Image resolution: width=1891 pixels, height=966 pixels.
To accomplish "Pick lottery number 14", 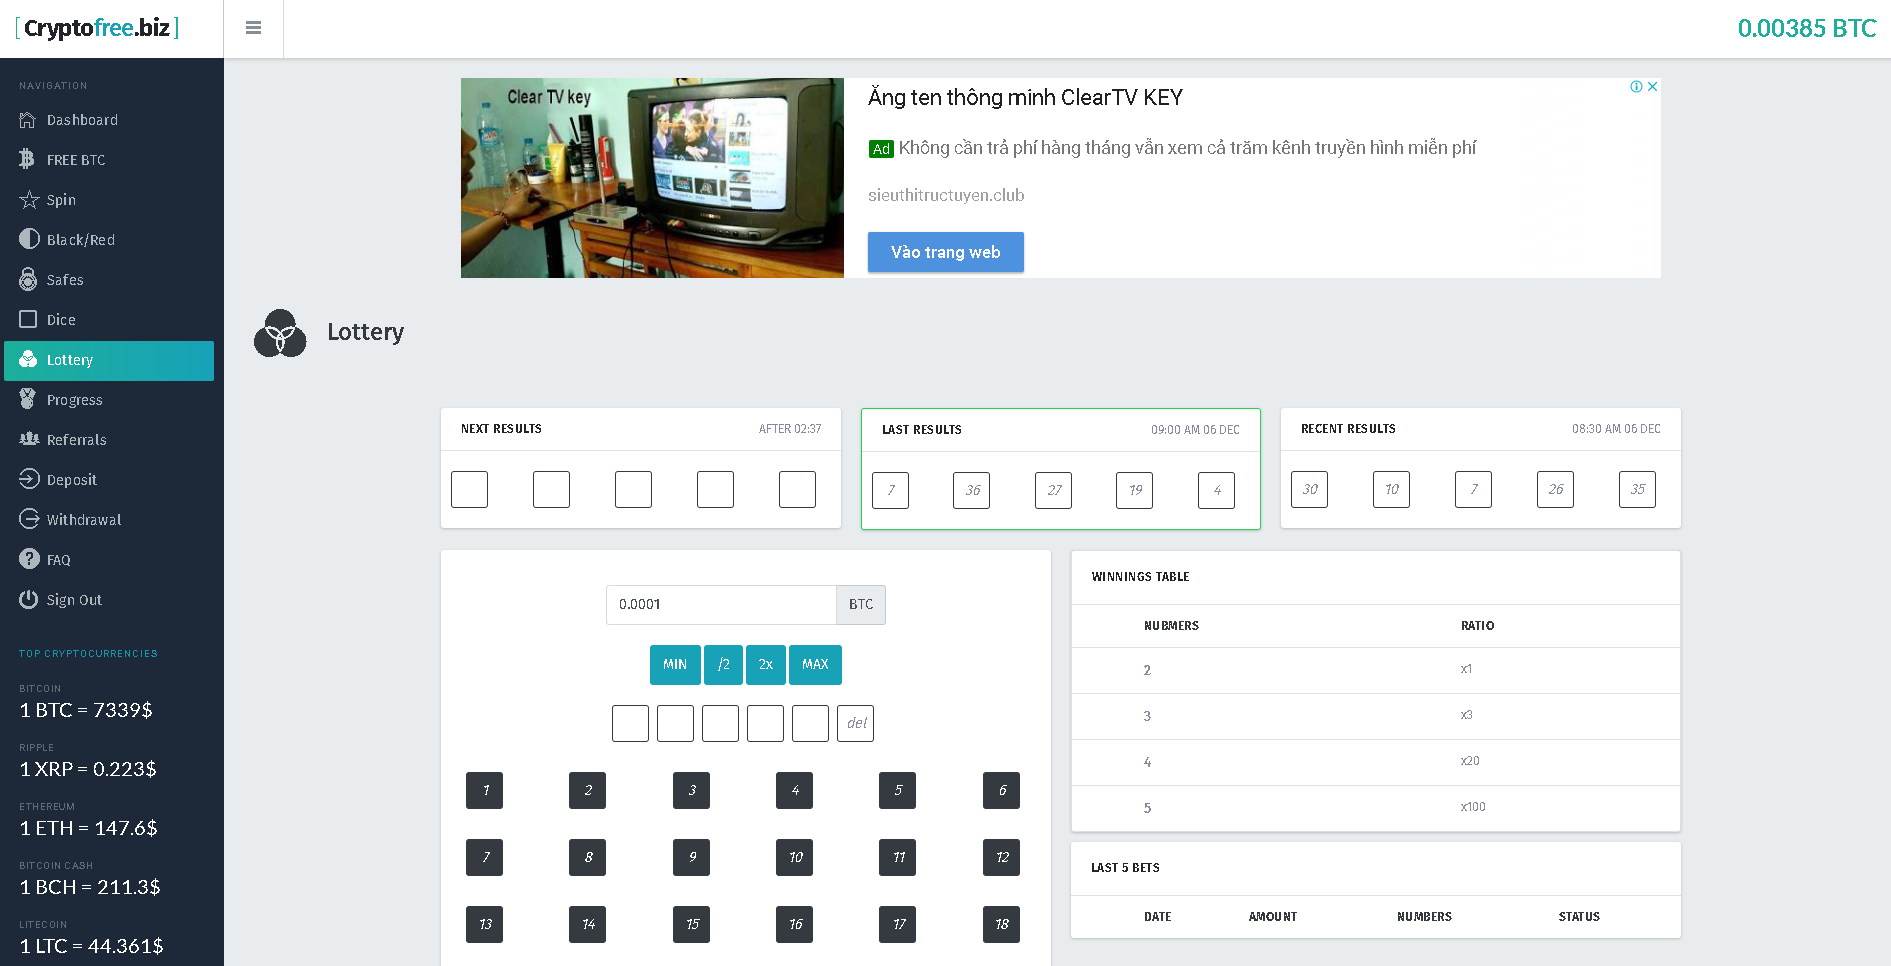I will [x=588, y=924].
